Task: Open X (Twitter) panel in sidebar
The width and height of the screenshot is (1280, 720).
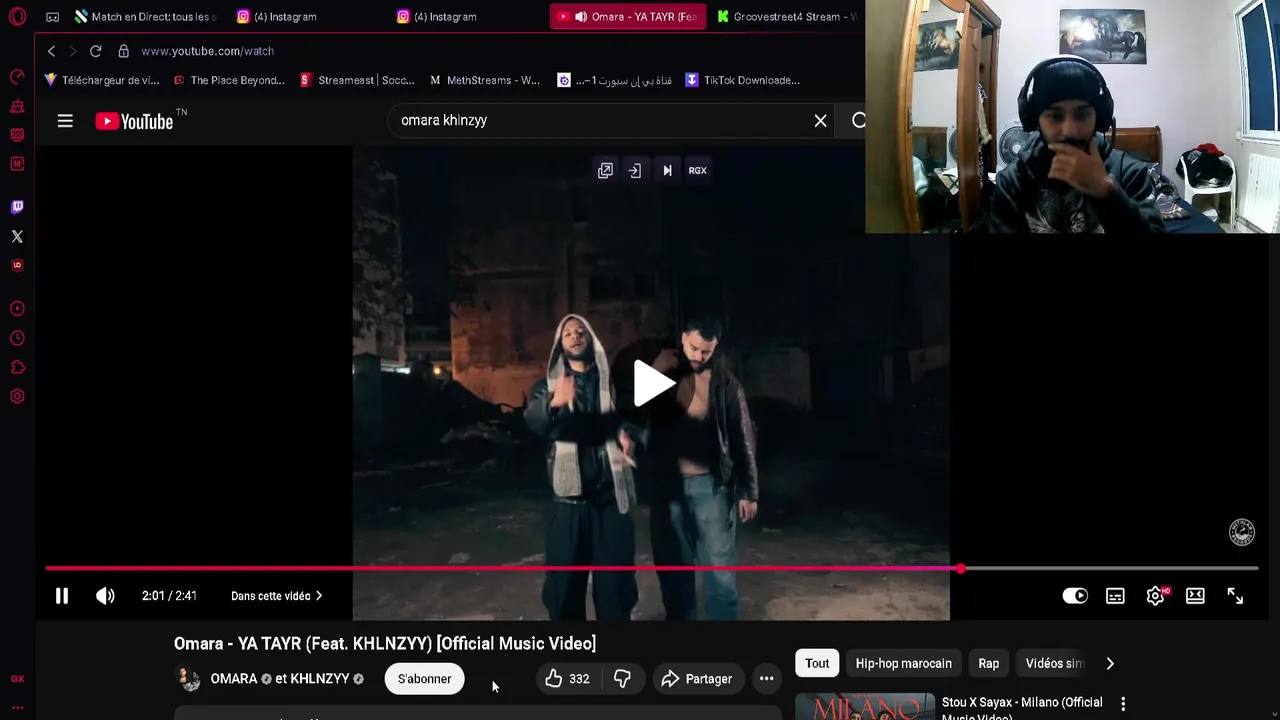Action: pyautogui.click(x=17, y=236)
